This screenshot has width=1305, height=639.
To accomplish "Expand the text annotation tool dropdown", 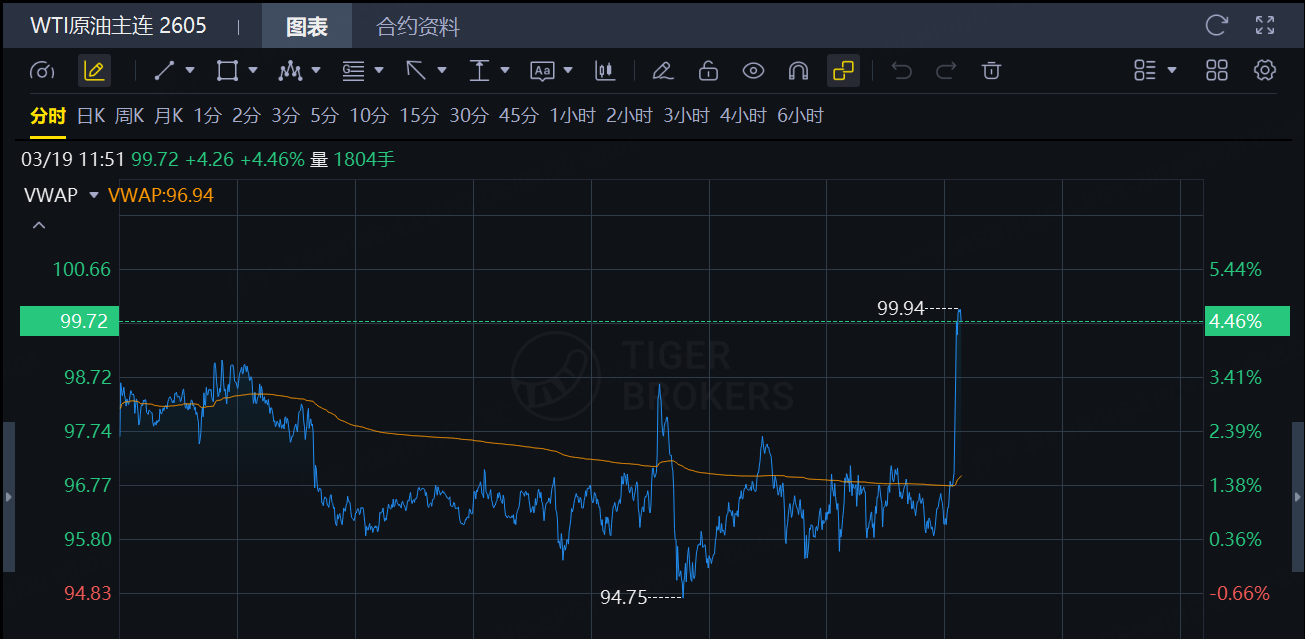I will pyautogui.click(x=568, y=70).
